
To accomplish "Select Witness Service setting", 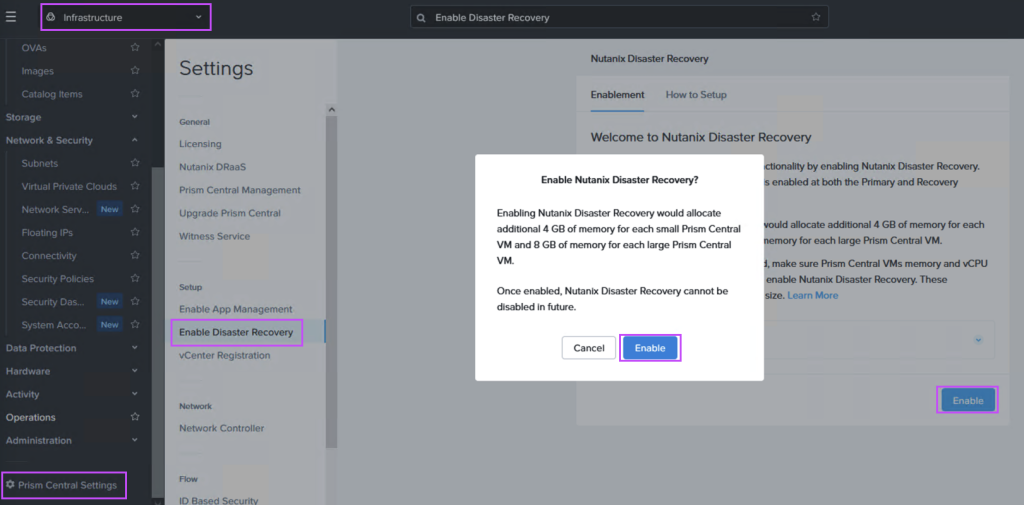I will click(214, 236).
